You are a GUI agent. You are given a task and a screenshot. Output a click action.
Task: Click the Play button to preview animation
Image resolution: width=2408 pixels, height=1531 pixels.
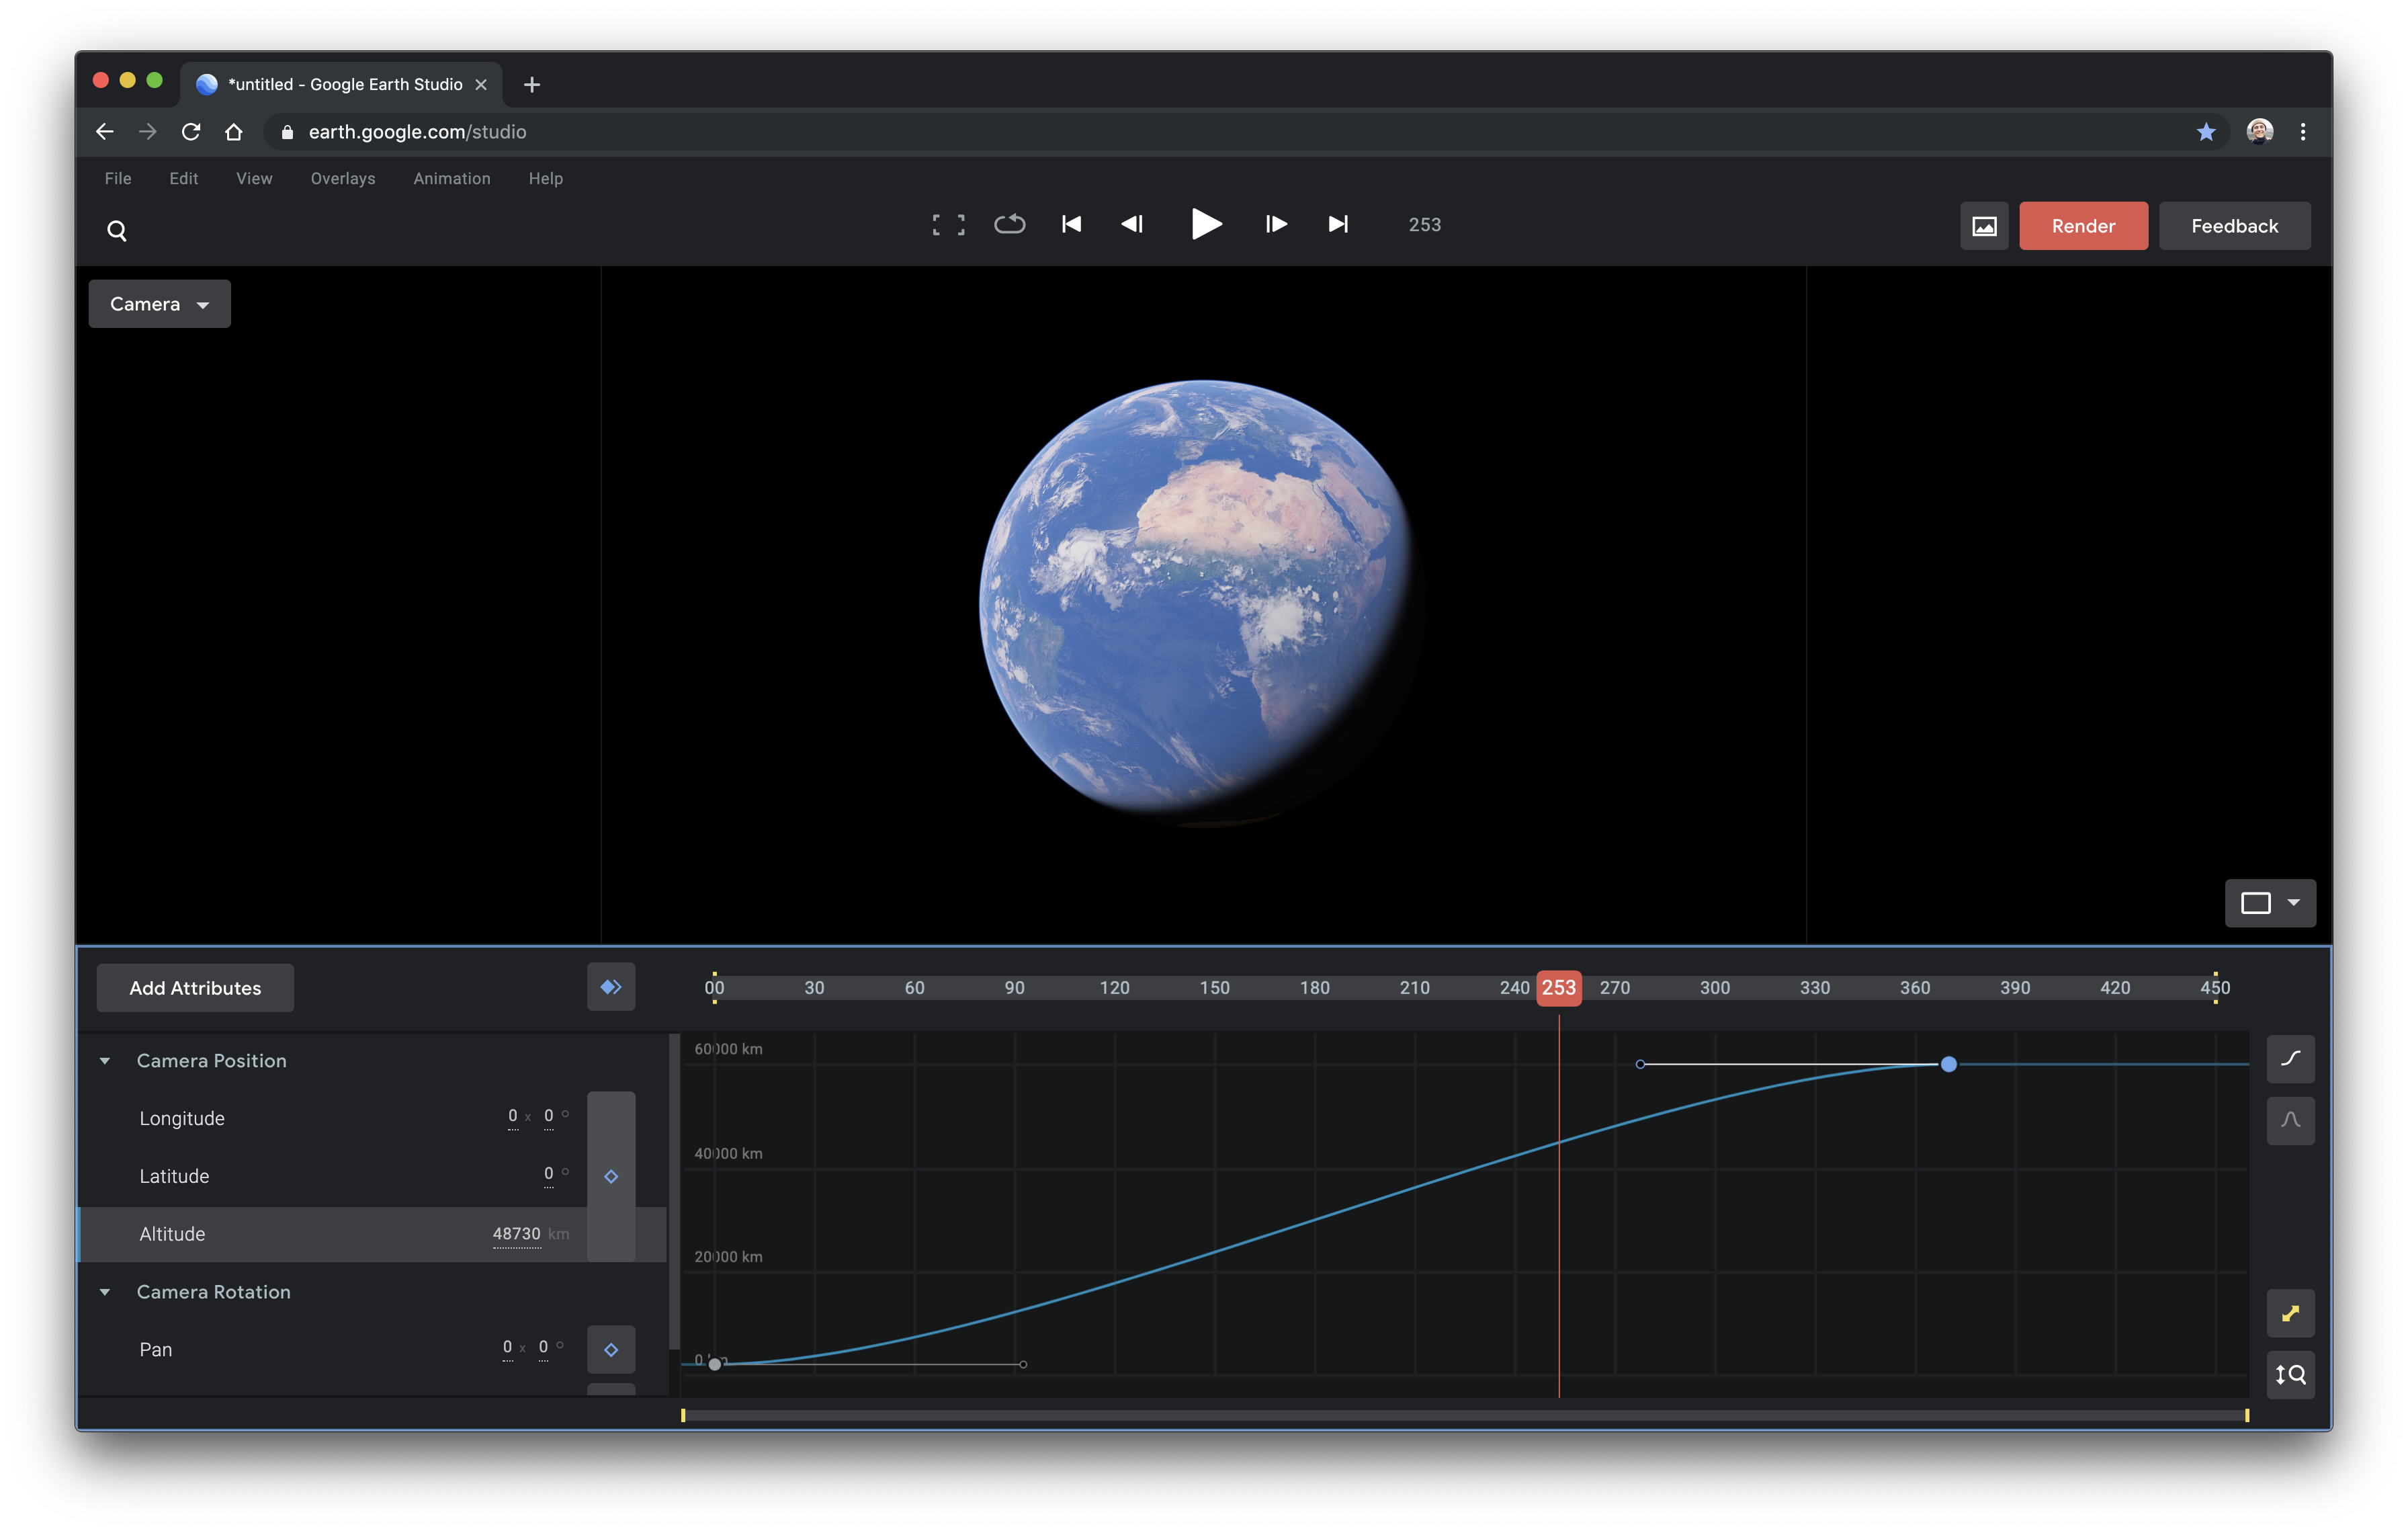[x=1204, y=223]
